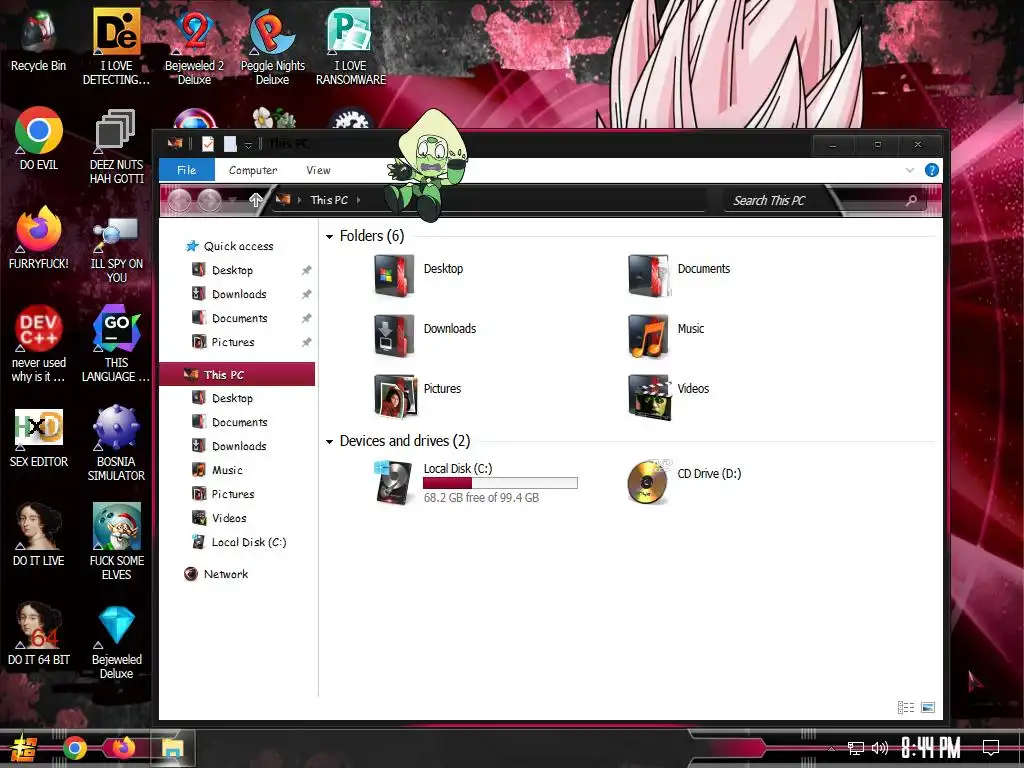Select the Music folder in main pane
Image resolution: width=1024 pixels, height=768 pixels.
coord(666,336)
